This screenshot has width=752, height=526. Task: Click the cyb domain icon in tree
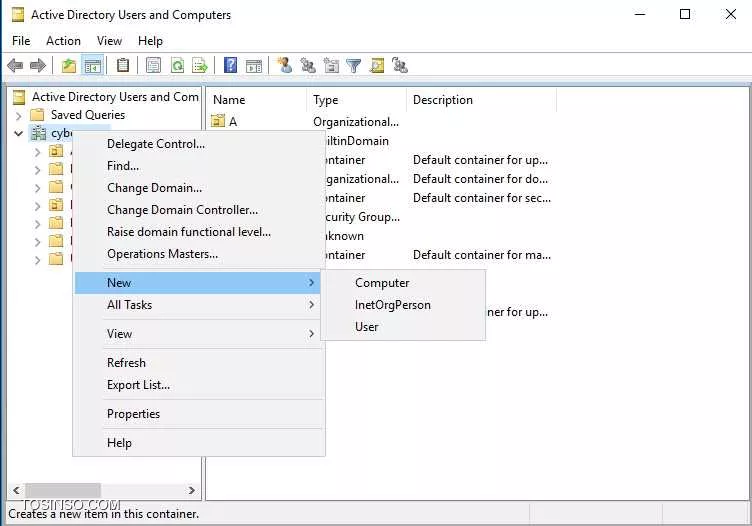[x=38, y=133]
